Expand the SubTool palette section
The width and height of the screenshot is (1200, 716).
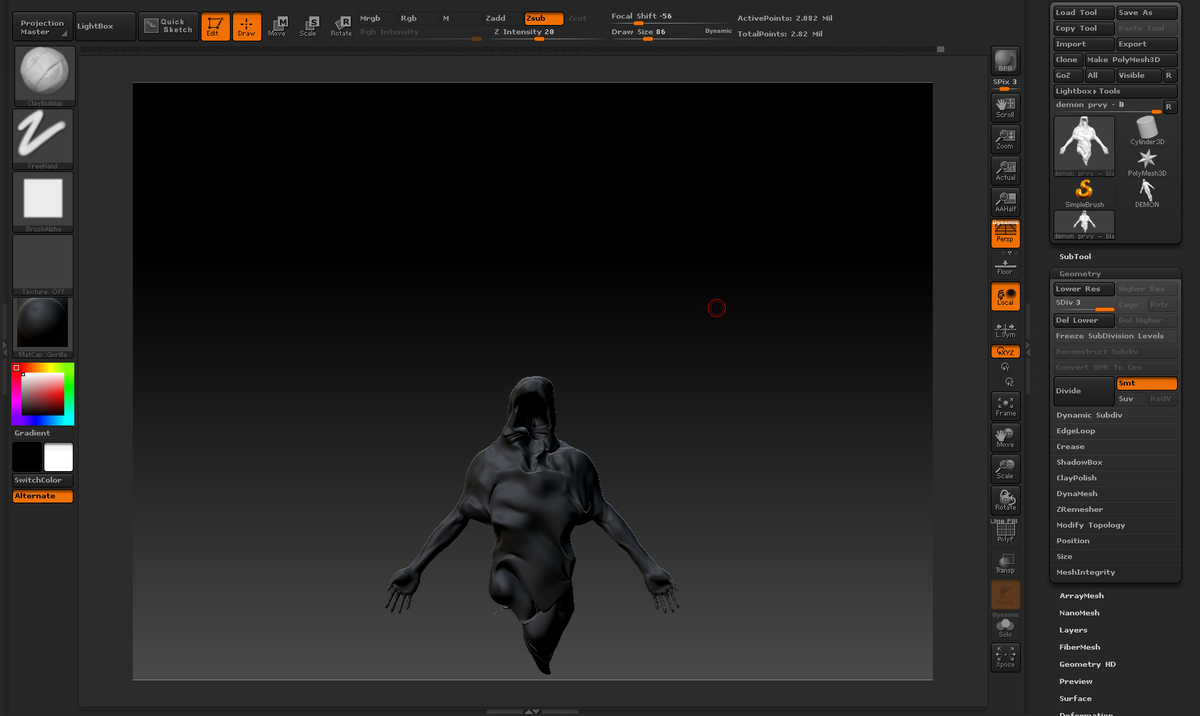[1075, 257]
